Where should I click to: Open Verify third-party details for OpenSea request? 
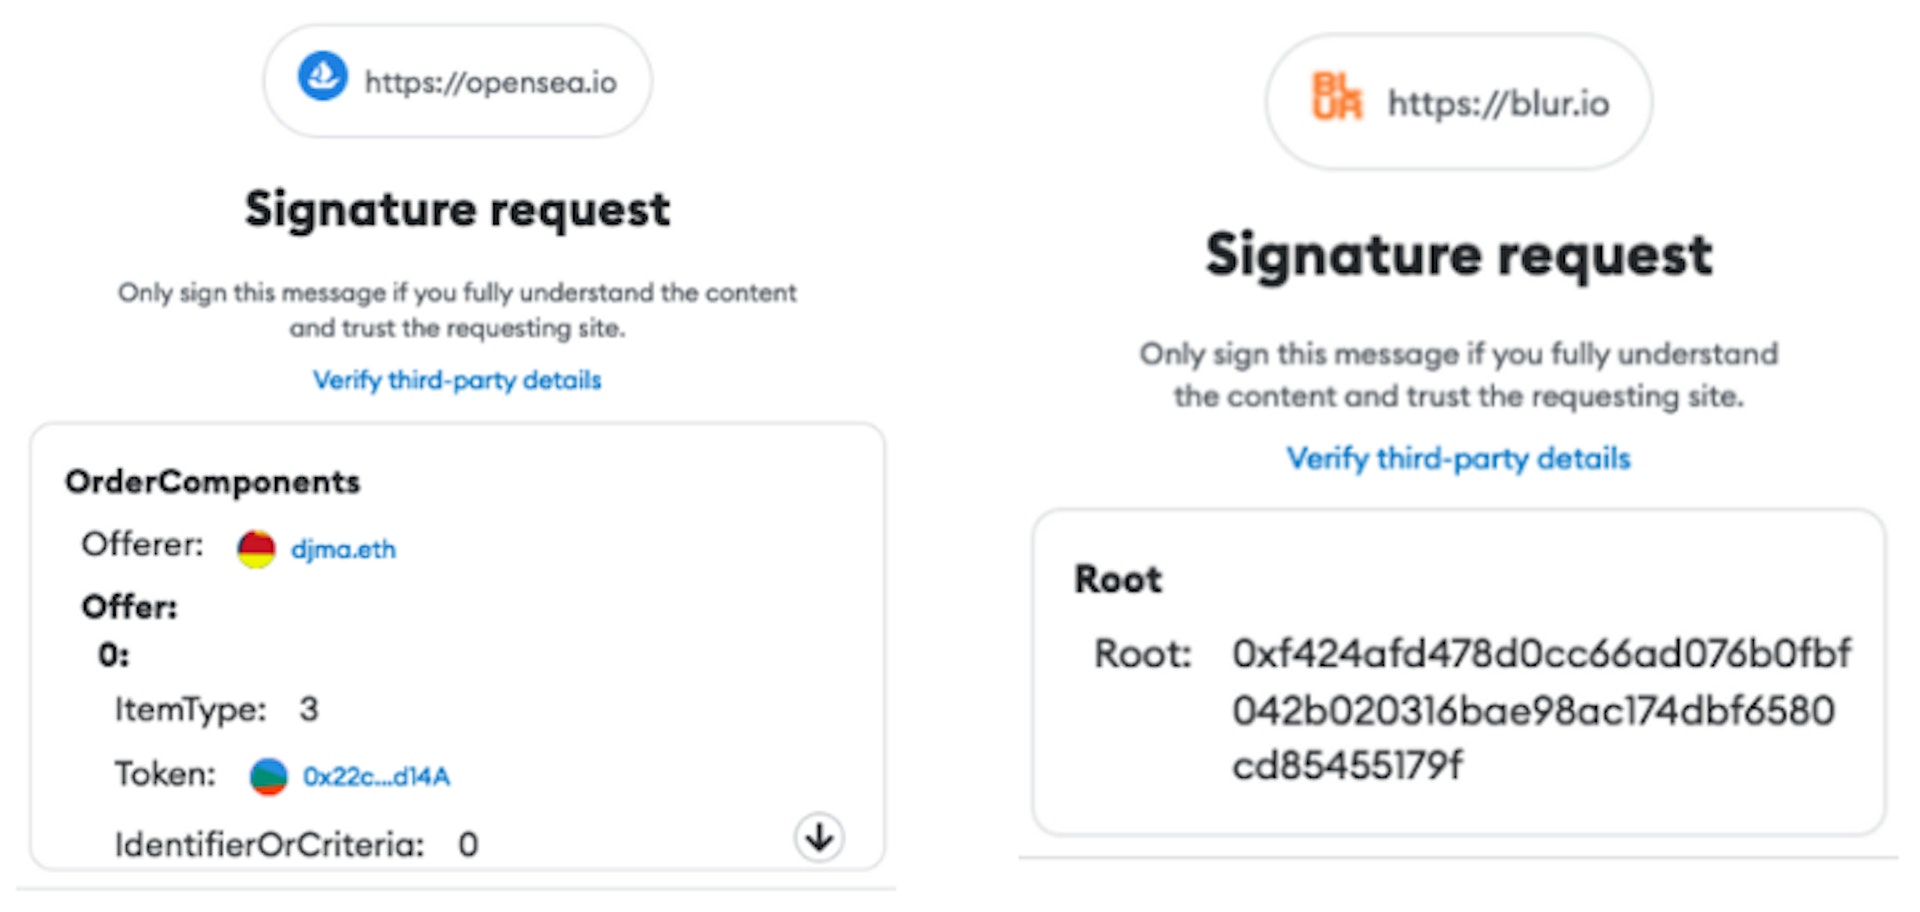coord(457,380)
